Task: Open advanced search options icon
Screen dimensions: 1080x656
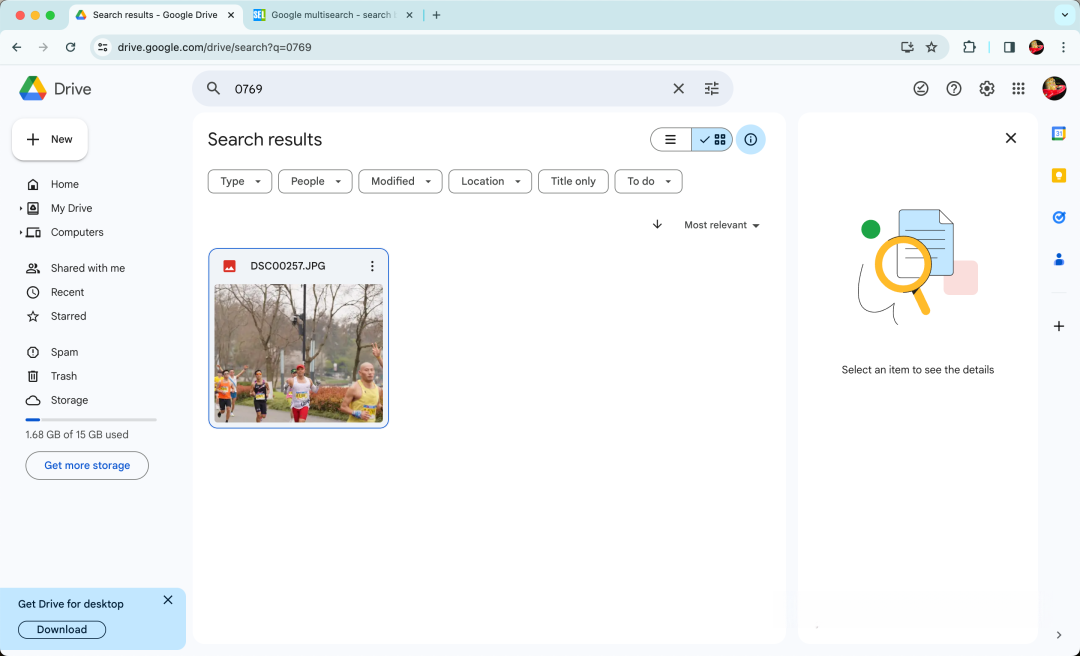Action: click(712, 88)
